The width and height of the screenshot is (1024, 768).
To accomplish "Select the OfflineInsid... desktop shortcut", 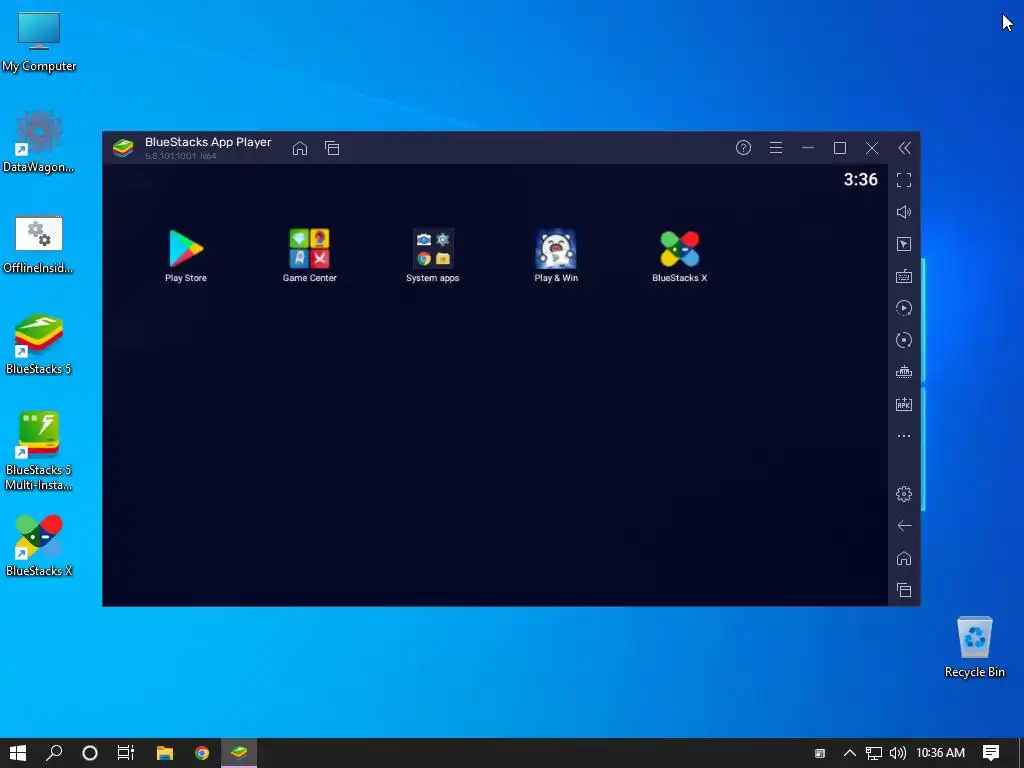I will pyautogui.click(x=39, y=244).
